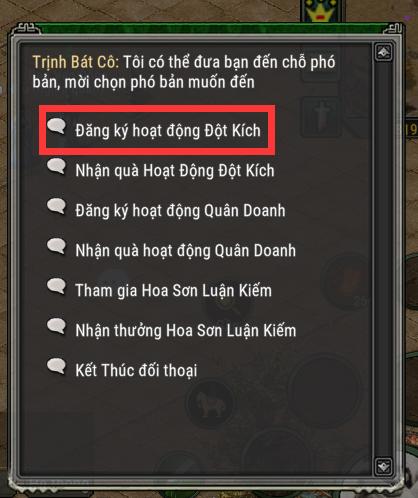Click the scroll down arrow button

point(383,466)
